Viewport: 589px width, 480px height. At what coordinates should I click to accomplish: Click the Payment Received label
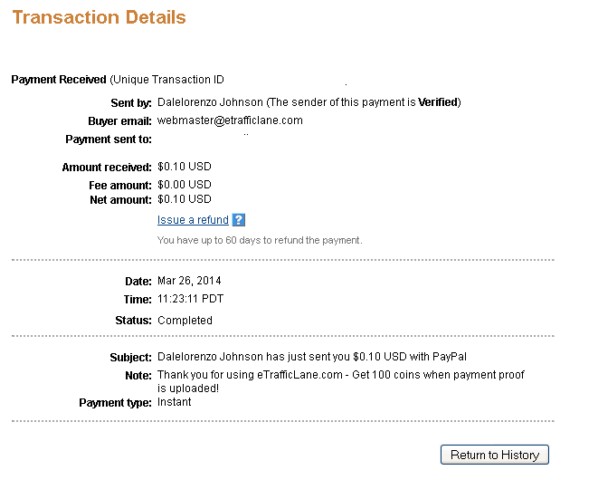[59, 80]
